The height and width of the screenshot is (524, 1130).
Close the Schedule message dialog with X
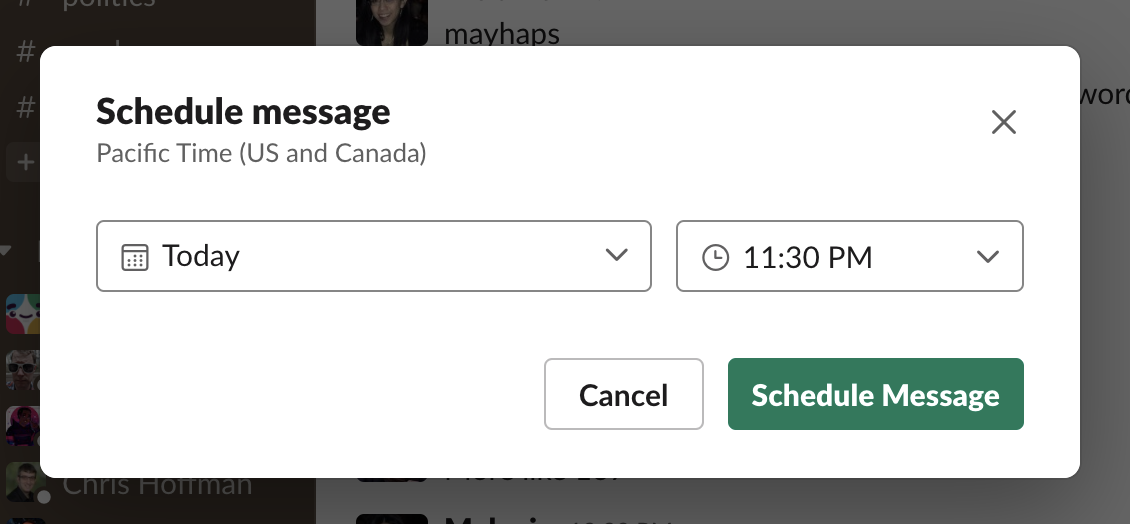coord(1003,123)
